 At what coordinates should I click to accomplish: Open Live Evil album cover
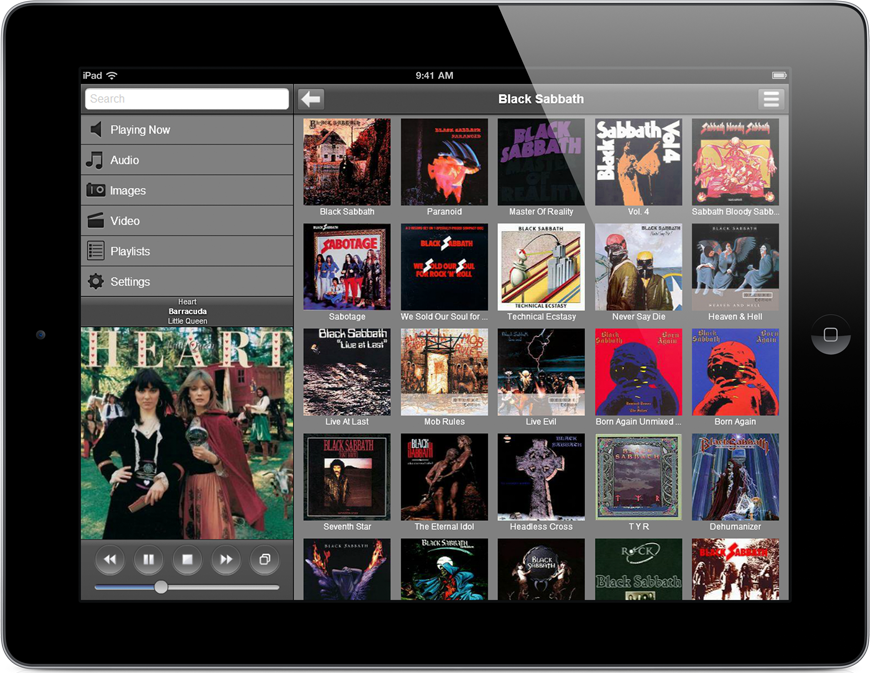[541, 372]
